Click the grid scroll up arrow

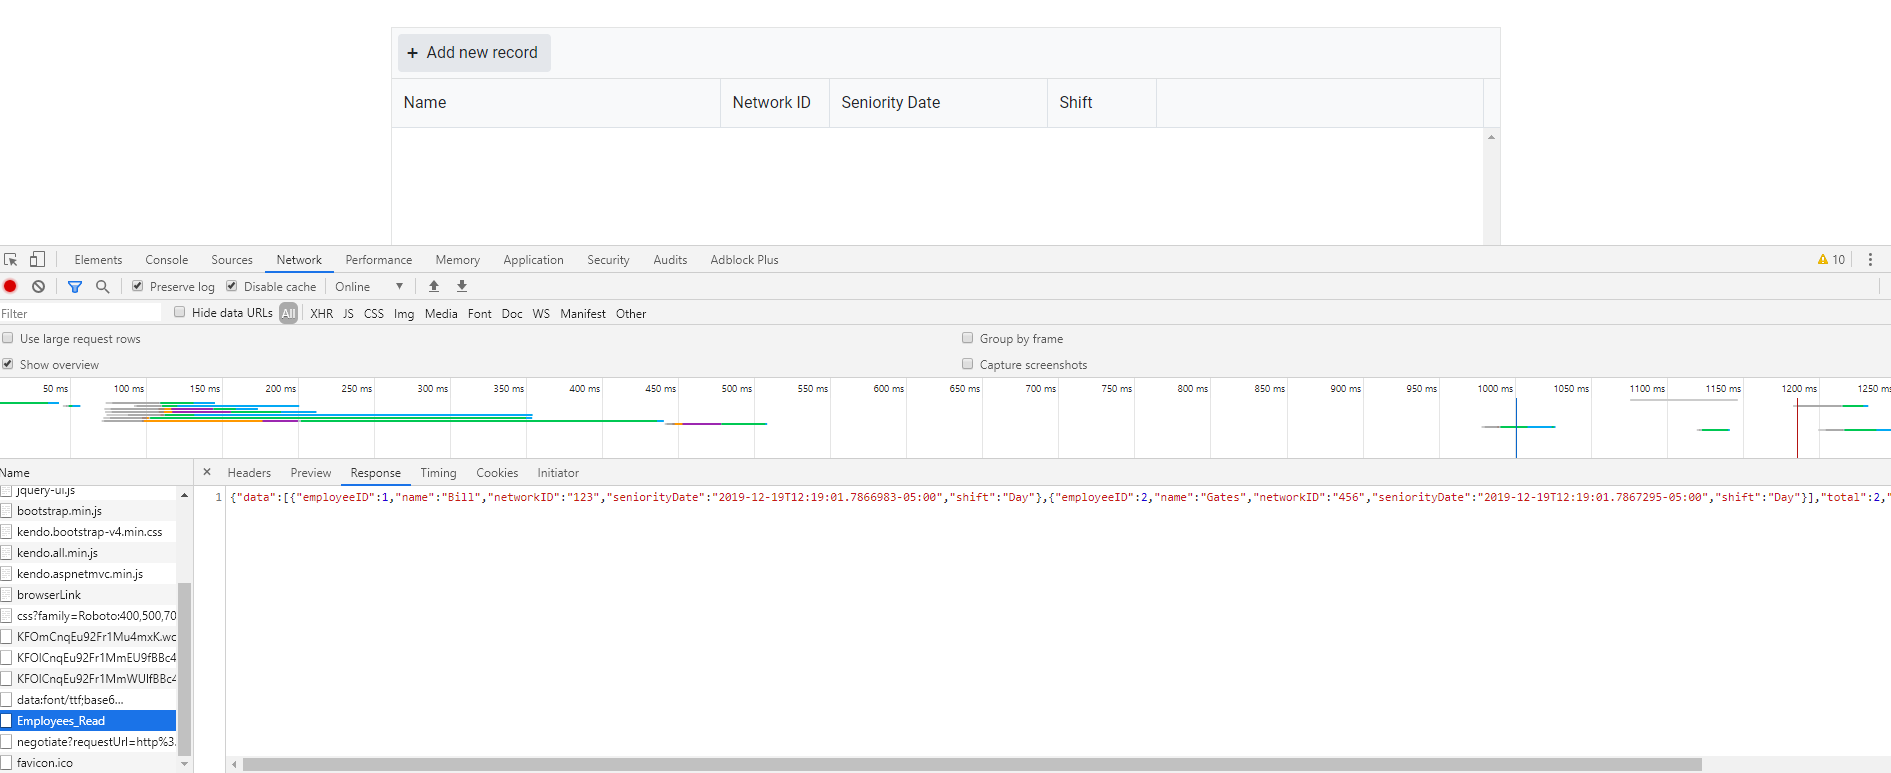(x=1491, y=137)
